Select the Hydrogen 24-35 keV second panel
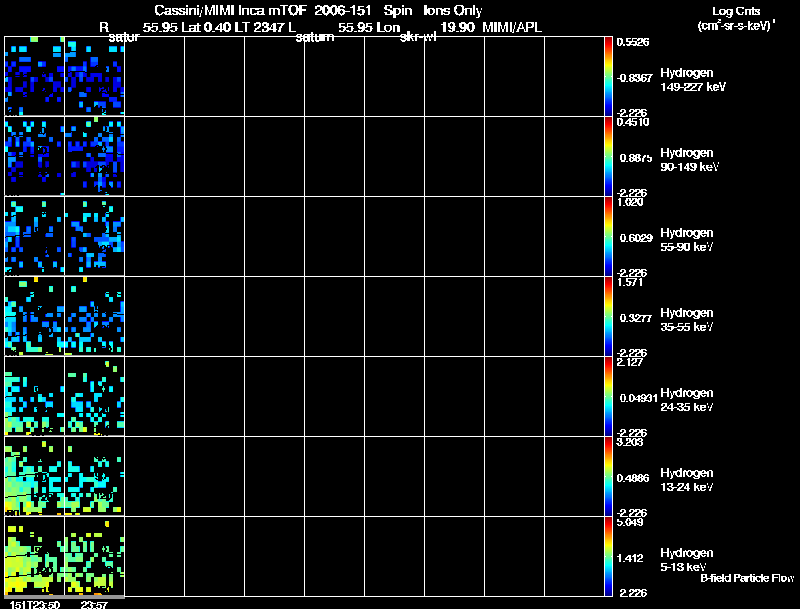The height and width of the screenshot is (609, 800). pyautogui.click(x=94, y=396)
